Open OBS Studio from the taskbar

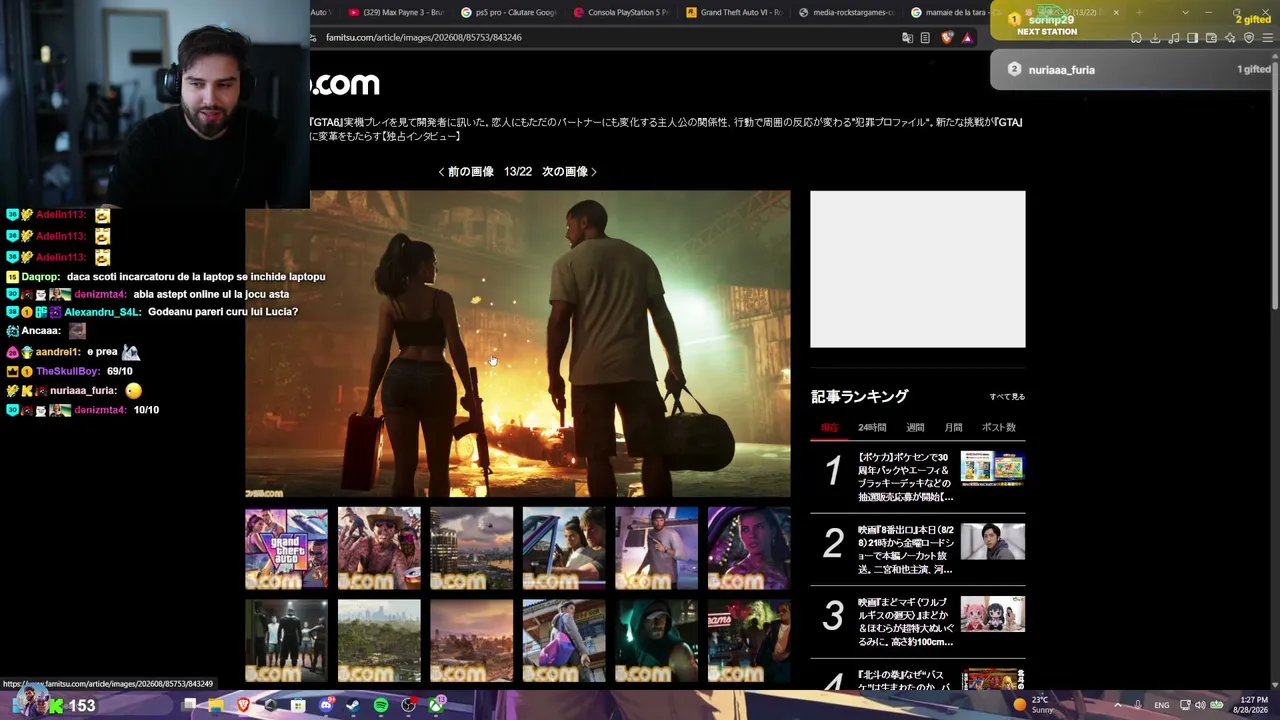pyautogui.click(x=408, y=706)
